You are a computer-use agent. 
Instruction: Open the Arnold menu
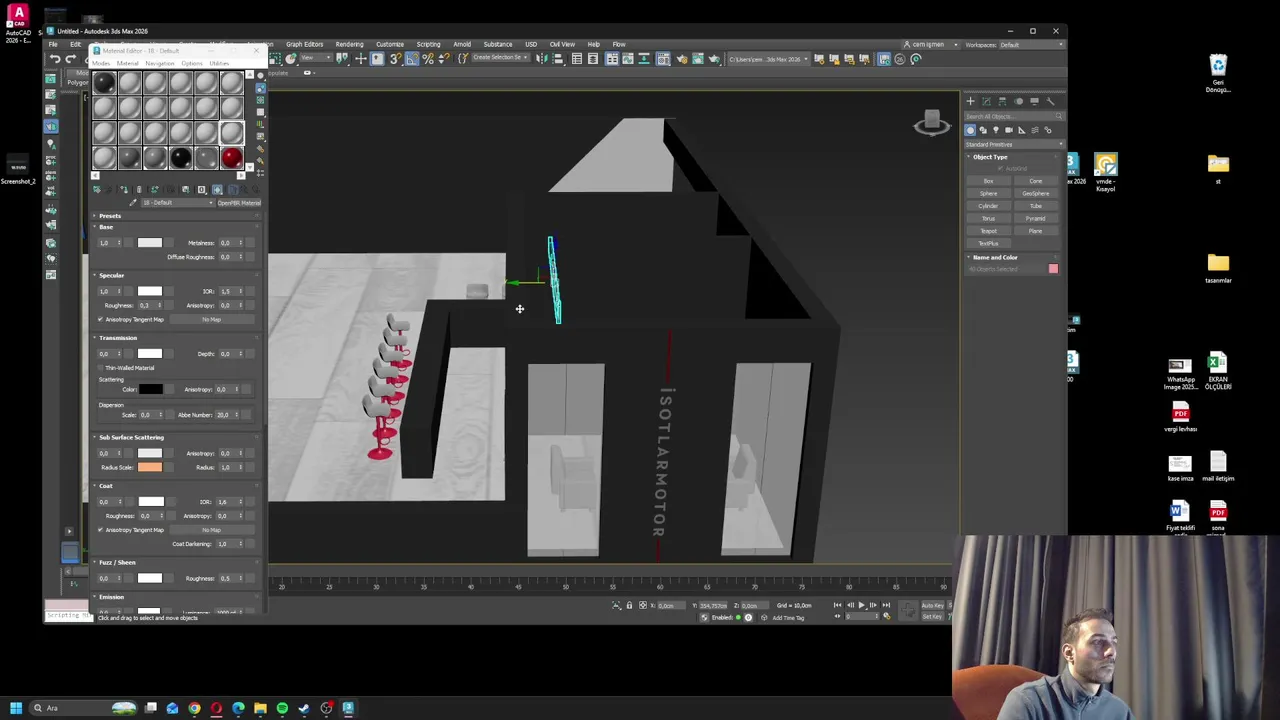[x=462, y=45]
